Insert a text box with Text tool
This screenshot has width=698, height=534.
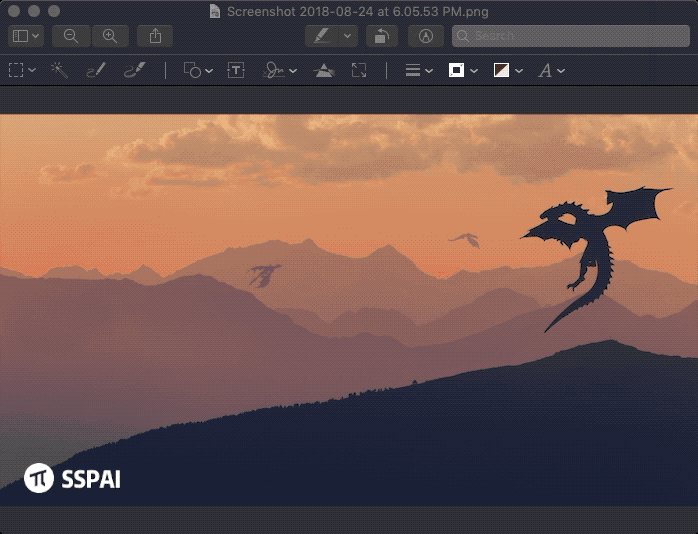pos(236,70)
